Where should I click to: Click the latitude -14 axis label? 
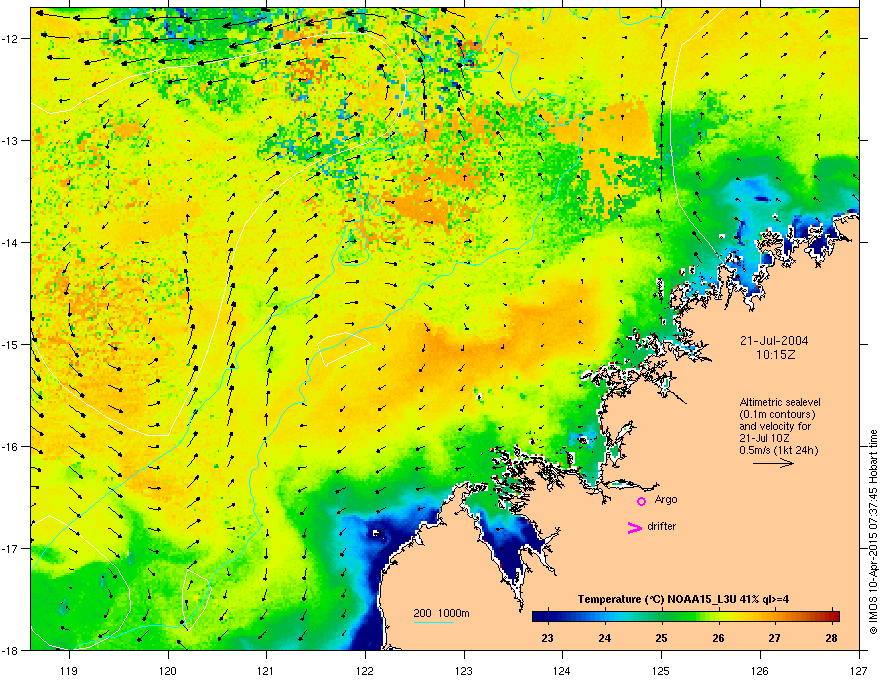[x=9, y=243]
